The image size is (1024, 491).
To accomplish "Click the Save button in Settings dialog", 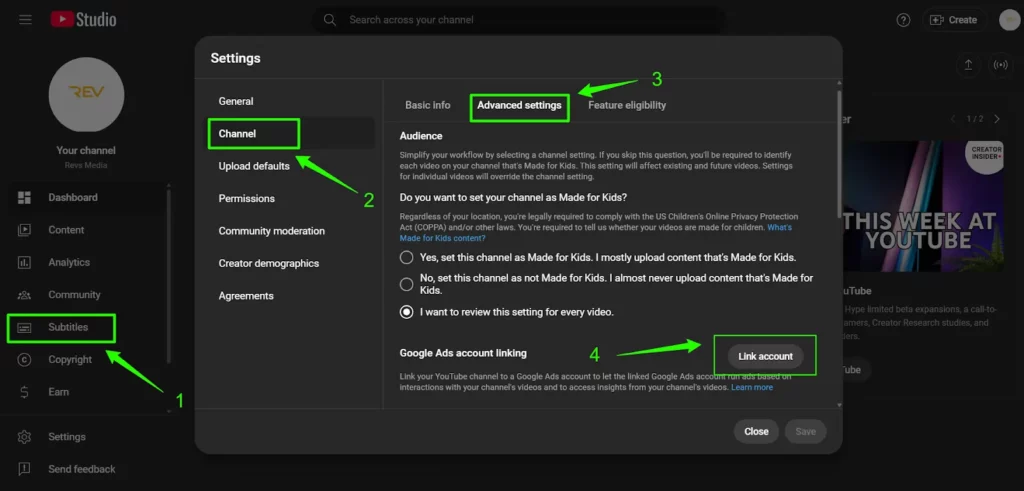I will 805,432.
